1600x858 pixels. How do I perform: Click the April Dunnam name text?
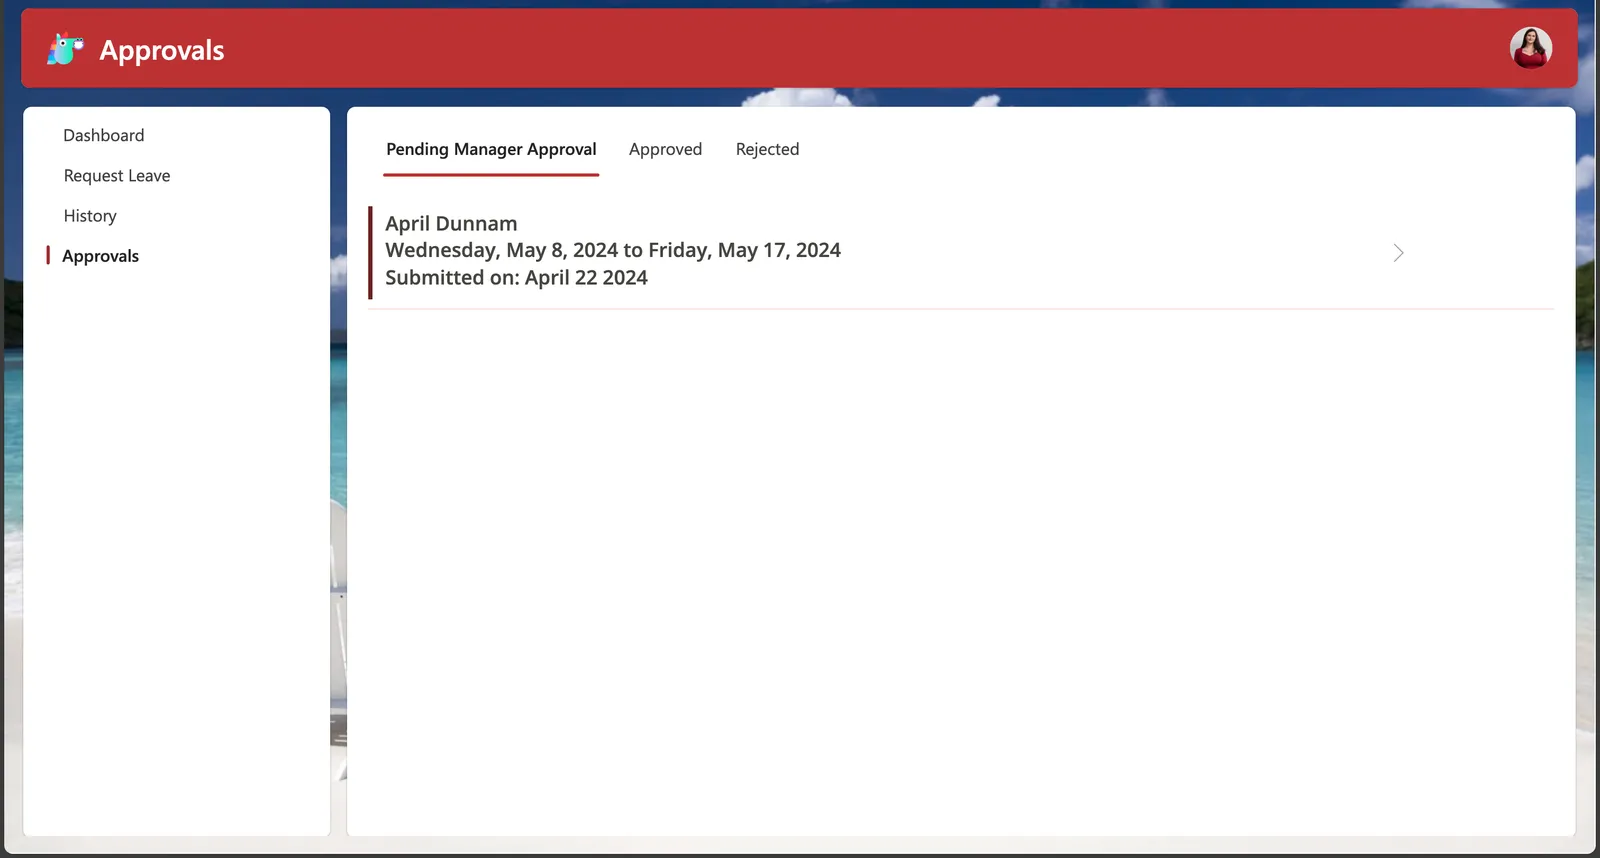(451, 223)
